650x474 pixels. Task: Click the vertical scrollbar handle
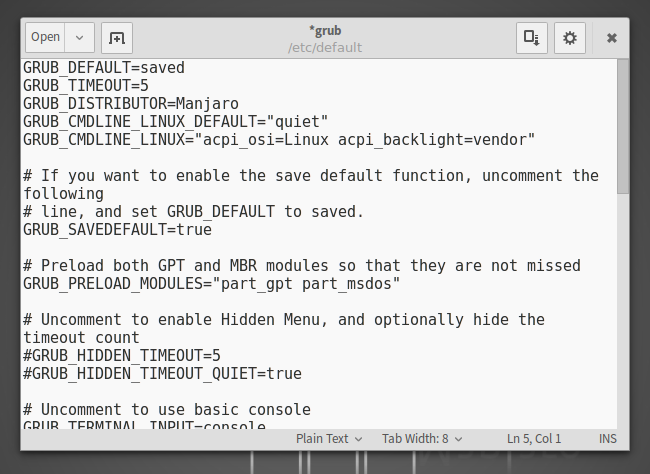pos(623,126)
